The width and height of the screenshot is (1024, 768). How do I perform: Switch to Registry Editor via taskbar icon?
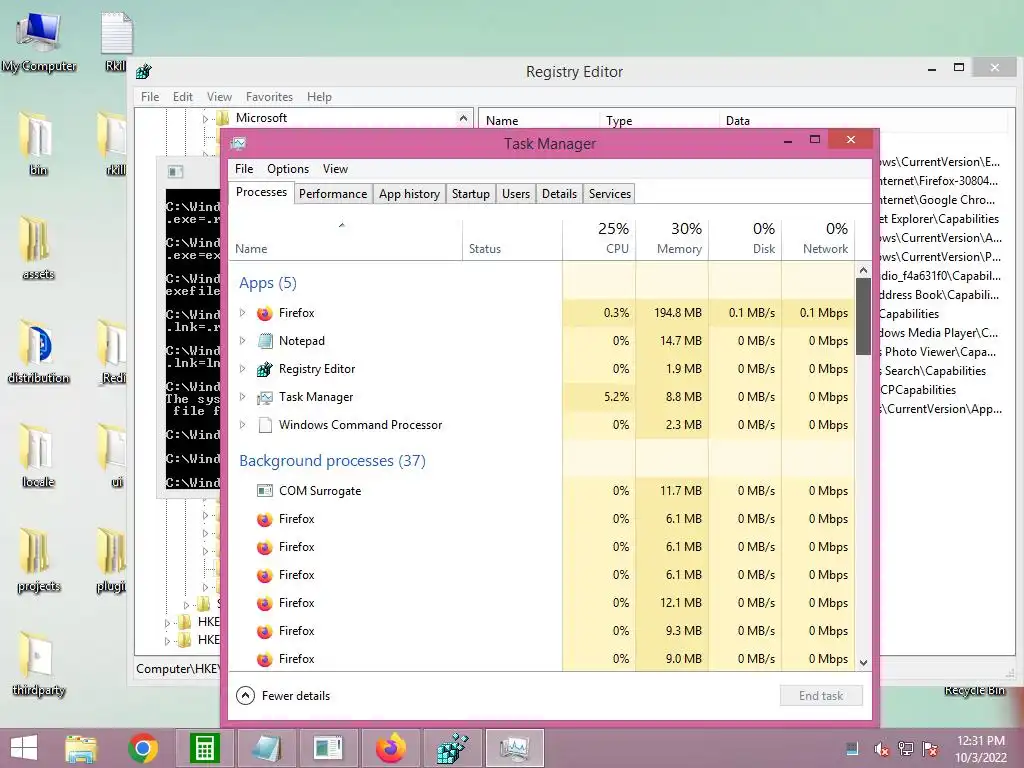[x=453, y=748]
